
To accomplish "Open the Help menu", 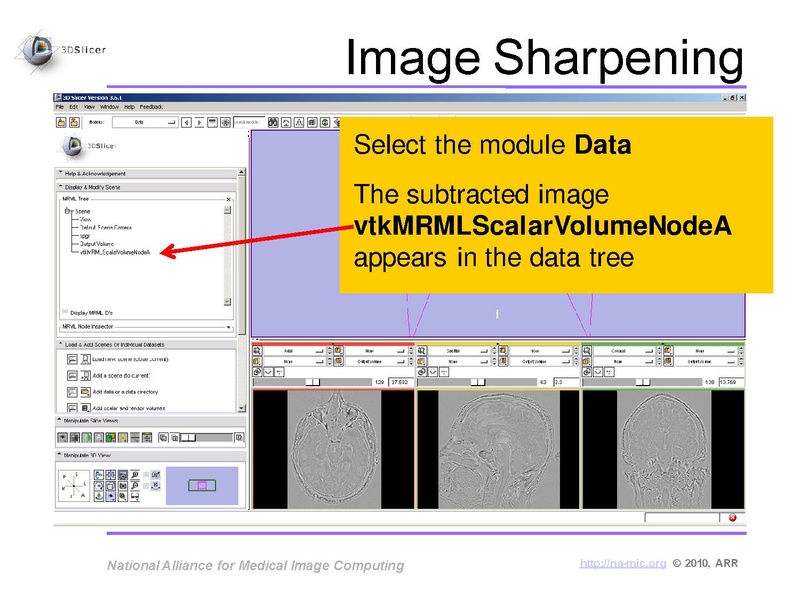I will tap(130, 107).
